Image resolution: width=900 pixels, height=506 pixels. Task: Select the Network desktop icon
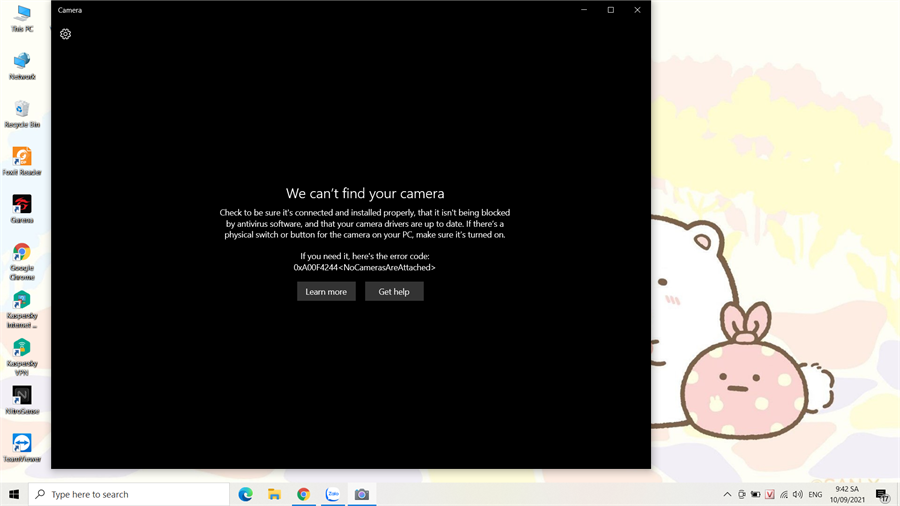coord(22,63)
